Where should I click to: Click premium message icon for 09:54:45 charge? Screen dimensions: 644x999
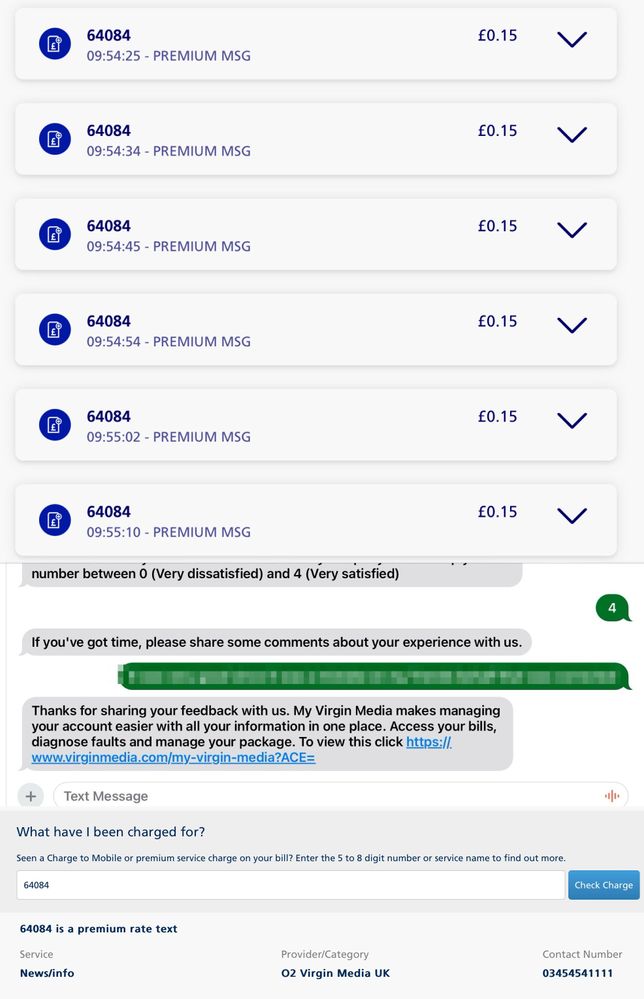(55, 234)
